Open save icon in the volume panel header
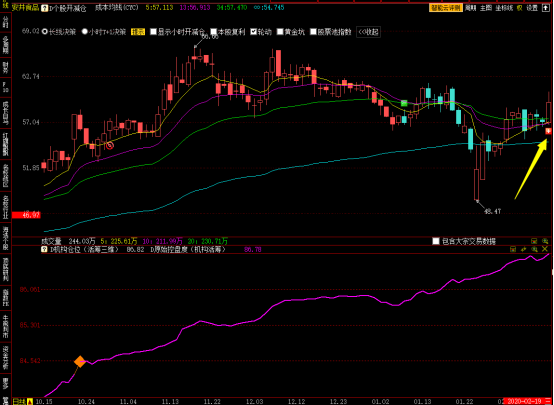 [534, 241]
